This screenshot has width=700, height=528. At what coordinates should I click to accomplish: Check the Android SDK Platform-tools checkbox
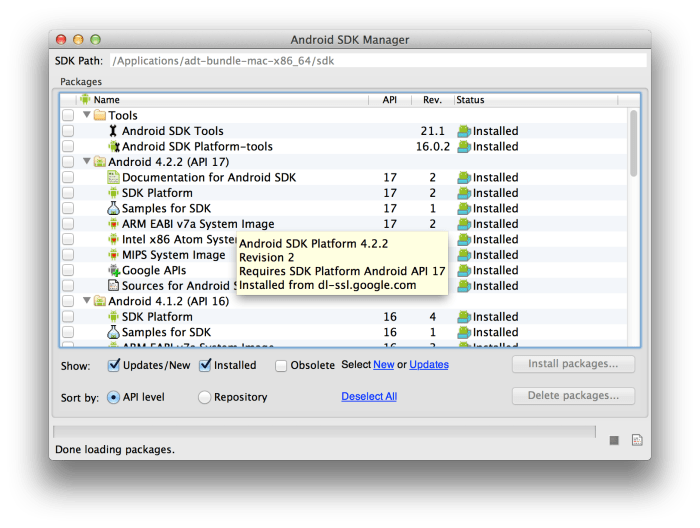pos(68,146)
